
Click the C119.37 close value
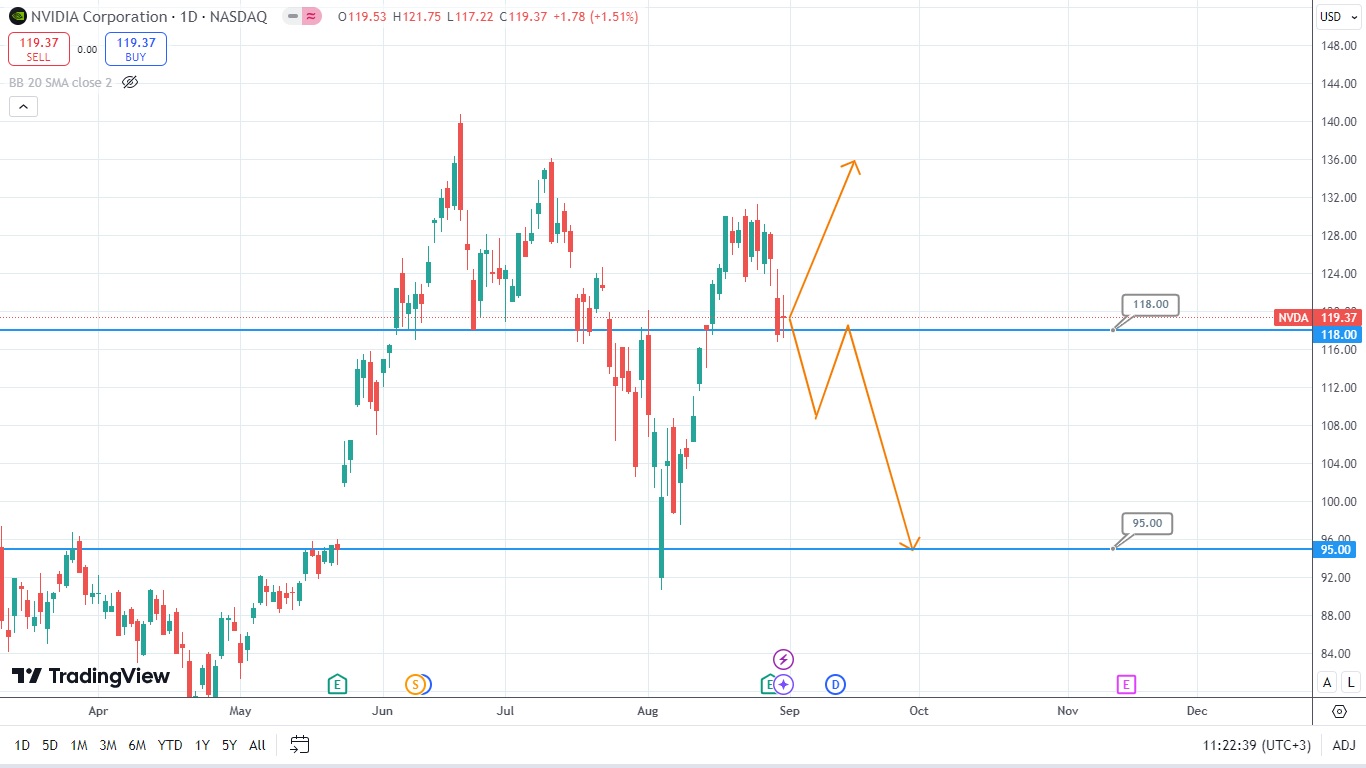(x=523, y=17)
